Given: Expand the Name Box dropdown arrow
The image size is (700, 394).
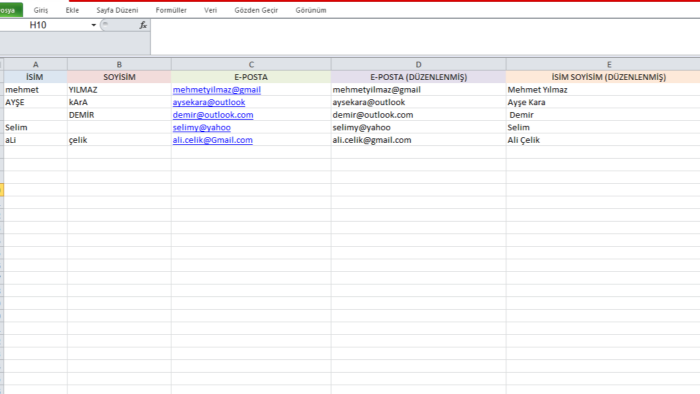Looking at the screenshot, I should [94, 25].
